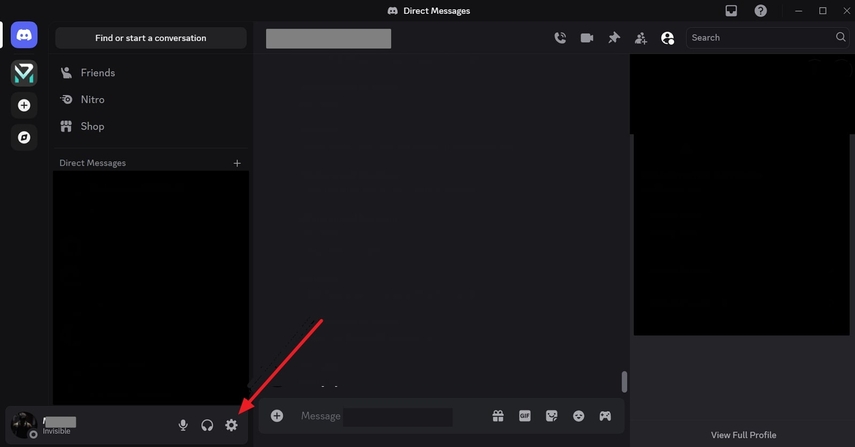Open Discord home Direct Messages icon

coord(24,35)
